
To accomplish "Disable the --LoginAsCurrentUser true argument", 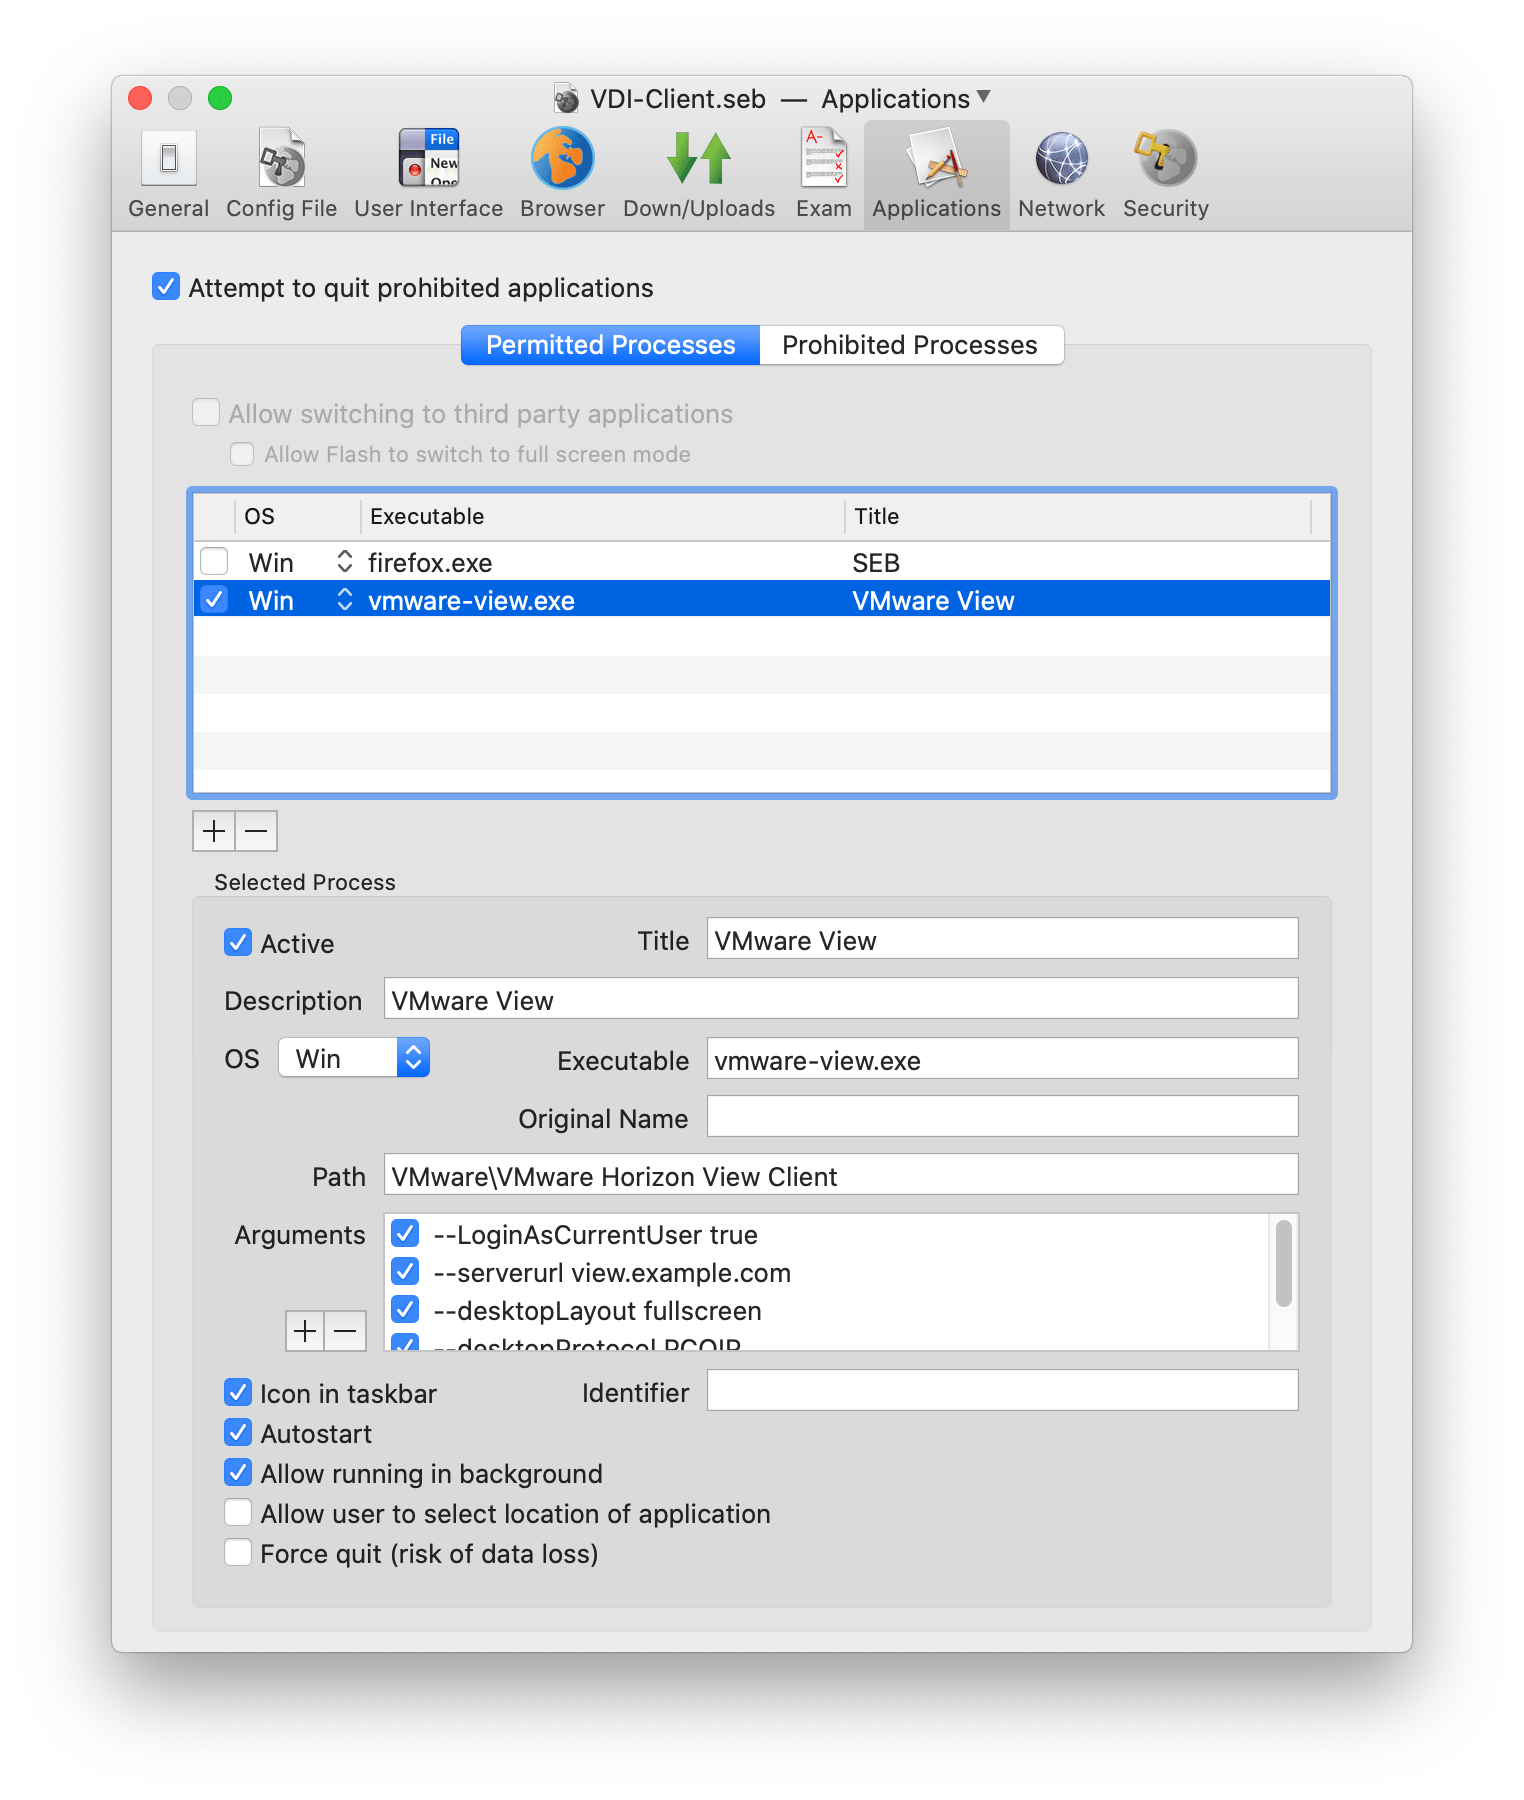I will [405, 1233].
